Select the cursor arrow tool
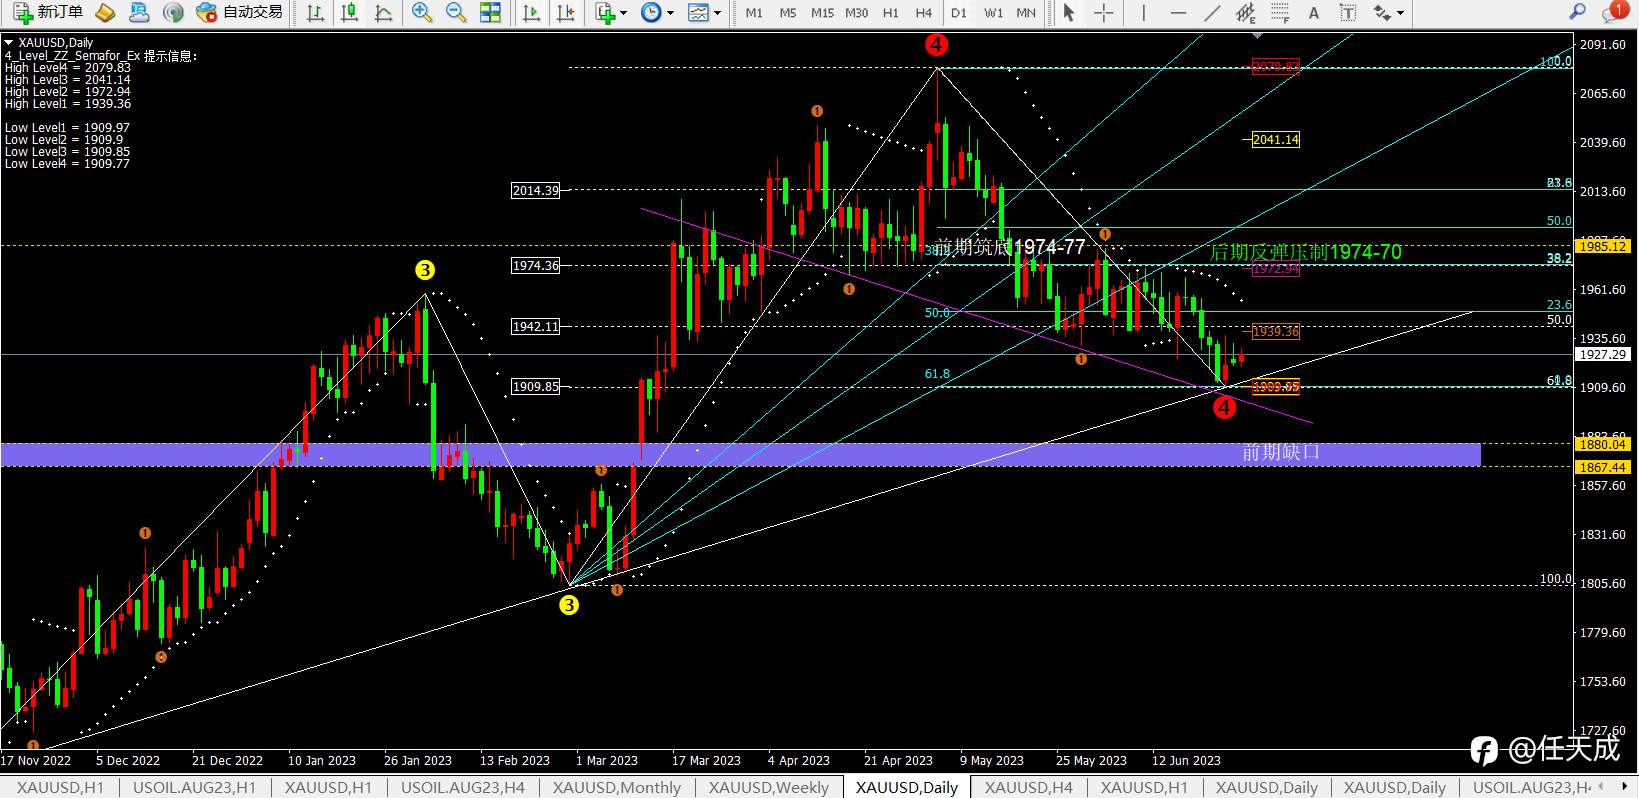The width and height of the screenshot is (1639, 798). (1069, 12)
